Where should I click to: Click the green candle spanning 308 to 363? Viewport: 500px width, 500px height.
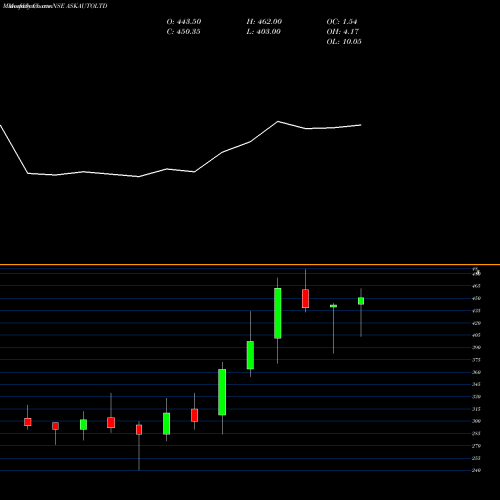(x=222, y=392)
